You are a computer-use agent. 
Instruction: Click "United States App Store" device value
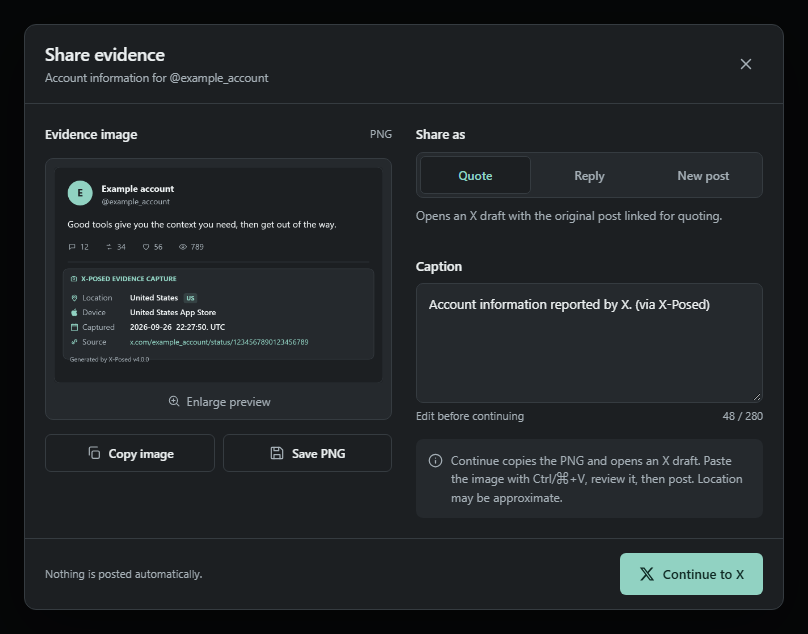(173, 312)
